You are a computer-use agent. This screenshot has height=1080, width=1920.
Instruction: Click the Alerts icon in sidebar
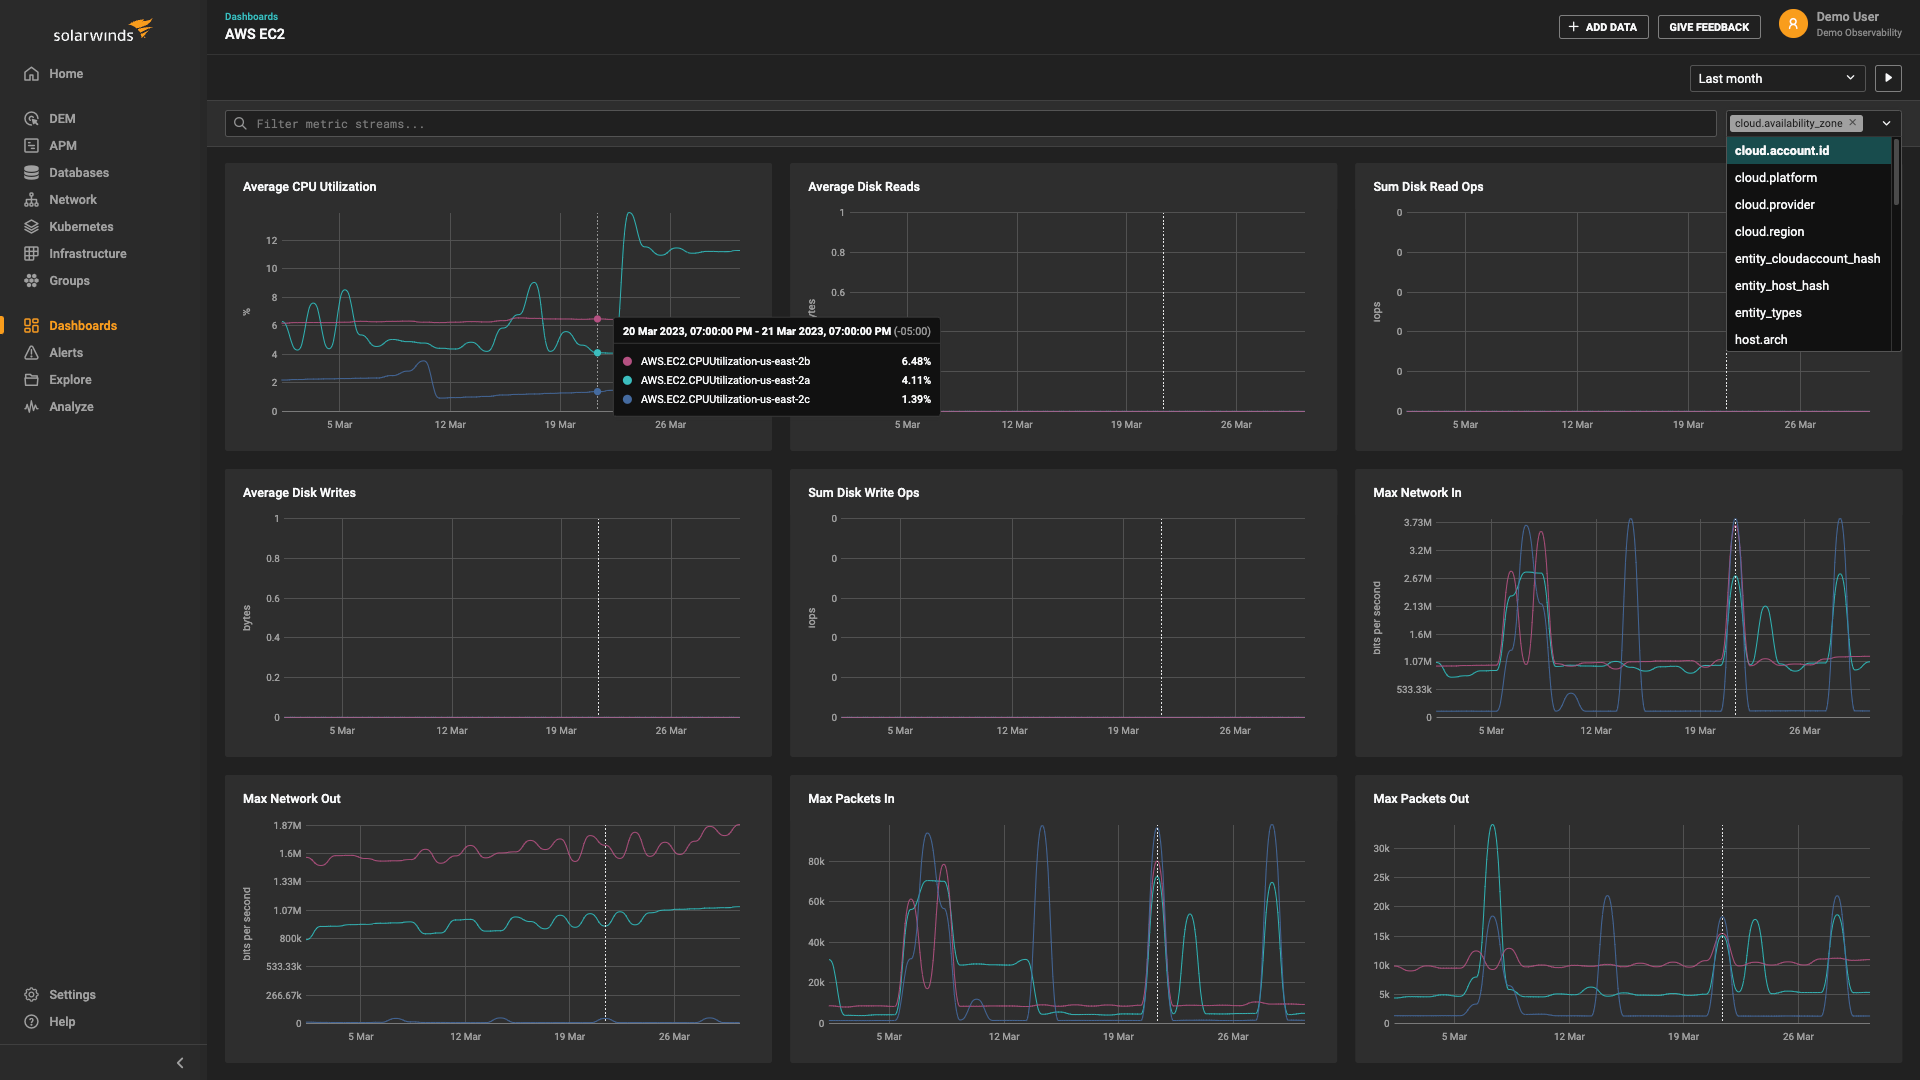[x=29, y=352]
